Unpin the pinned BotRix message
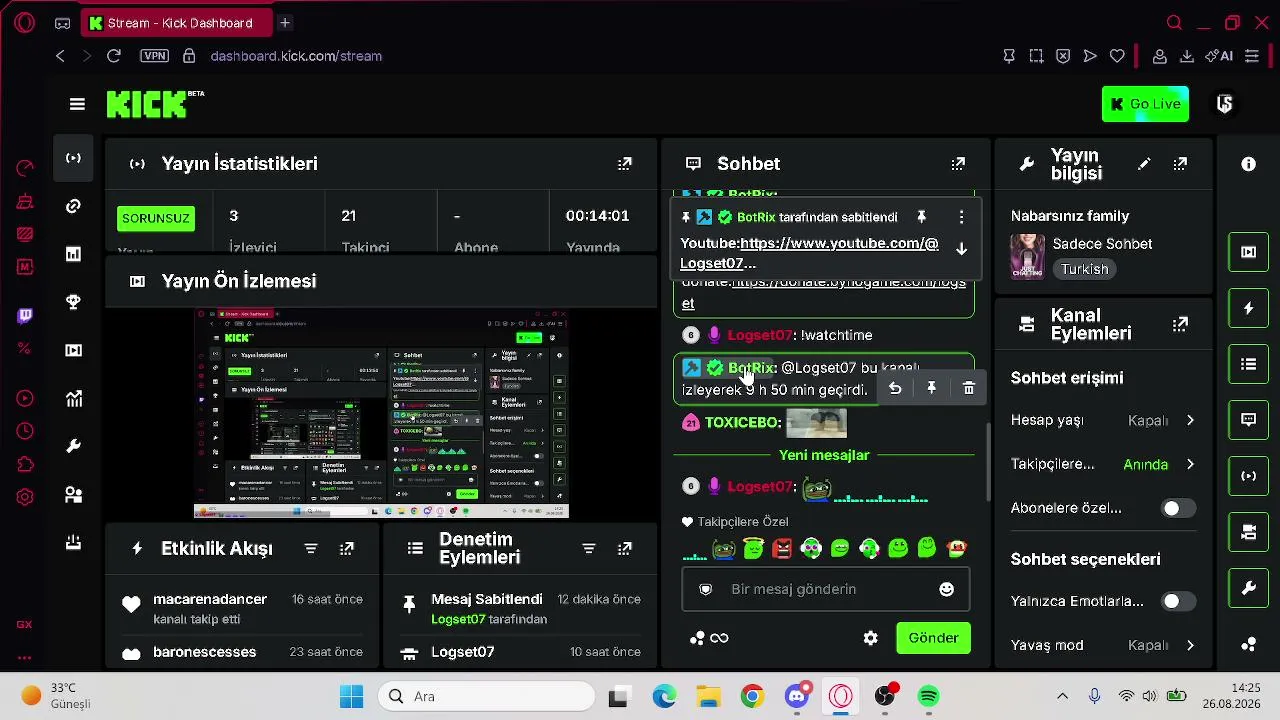This screenshot has height=720, width=1280. (921, 217)
